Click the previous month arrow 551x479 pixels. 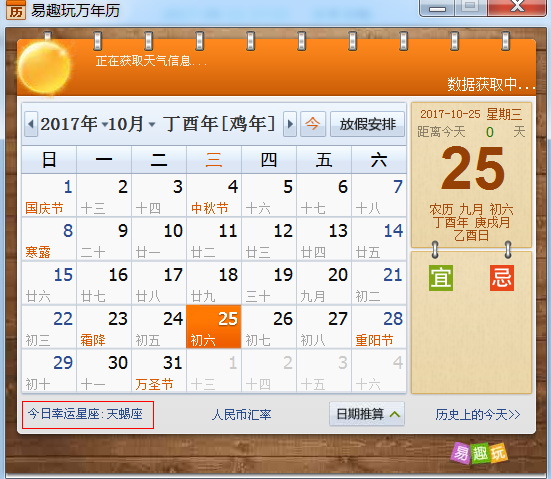(31, 124)
